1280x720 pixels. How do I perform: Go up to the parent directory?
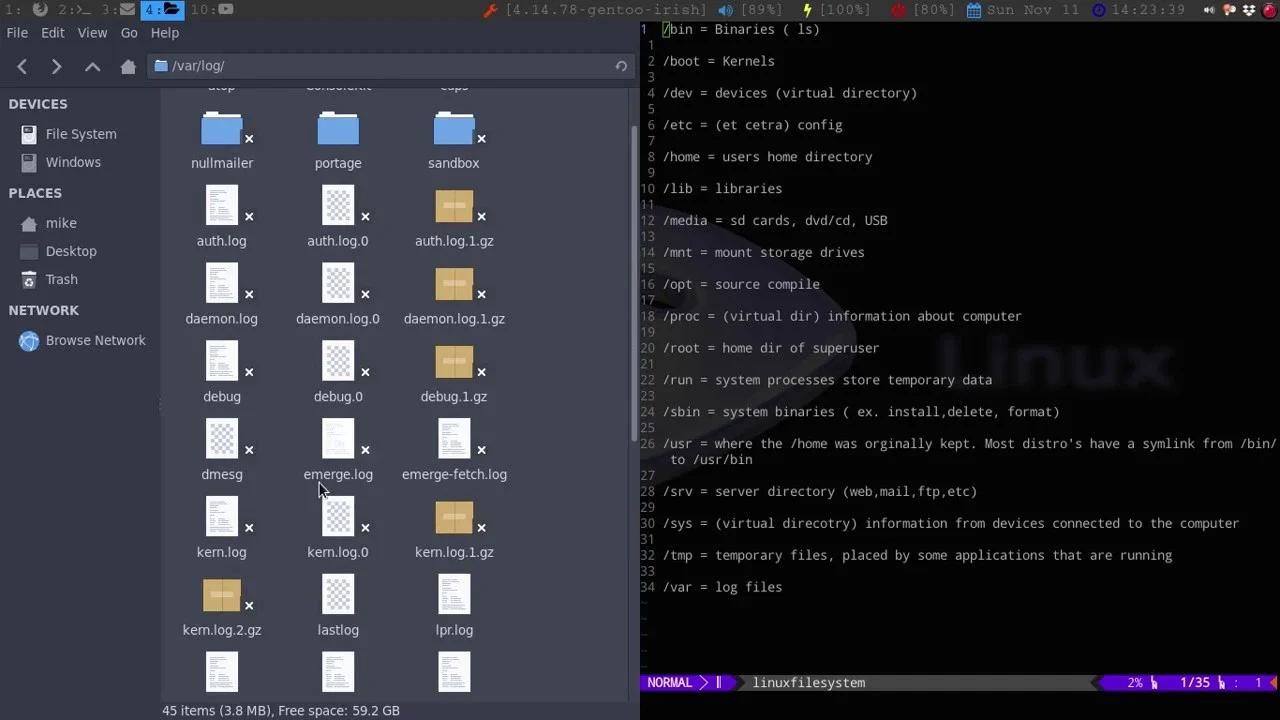(92, 66)
